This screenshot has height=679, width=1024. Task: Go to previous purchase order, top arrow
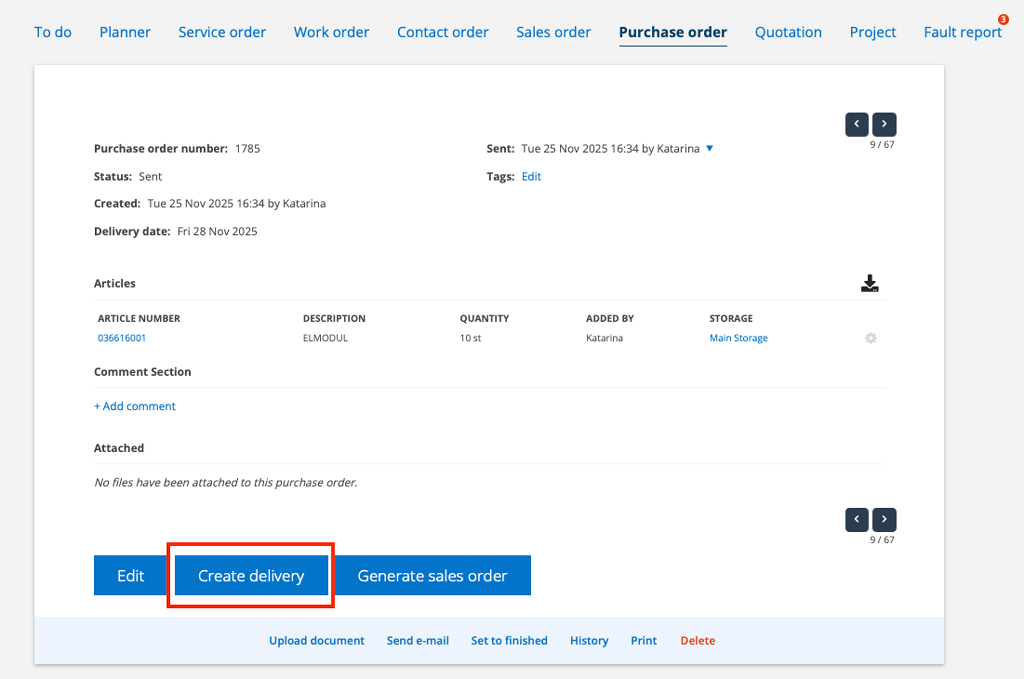point(857,125)
